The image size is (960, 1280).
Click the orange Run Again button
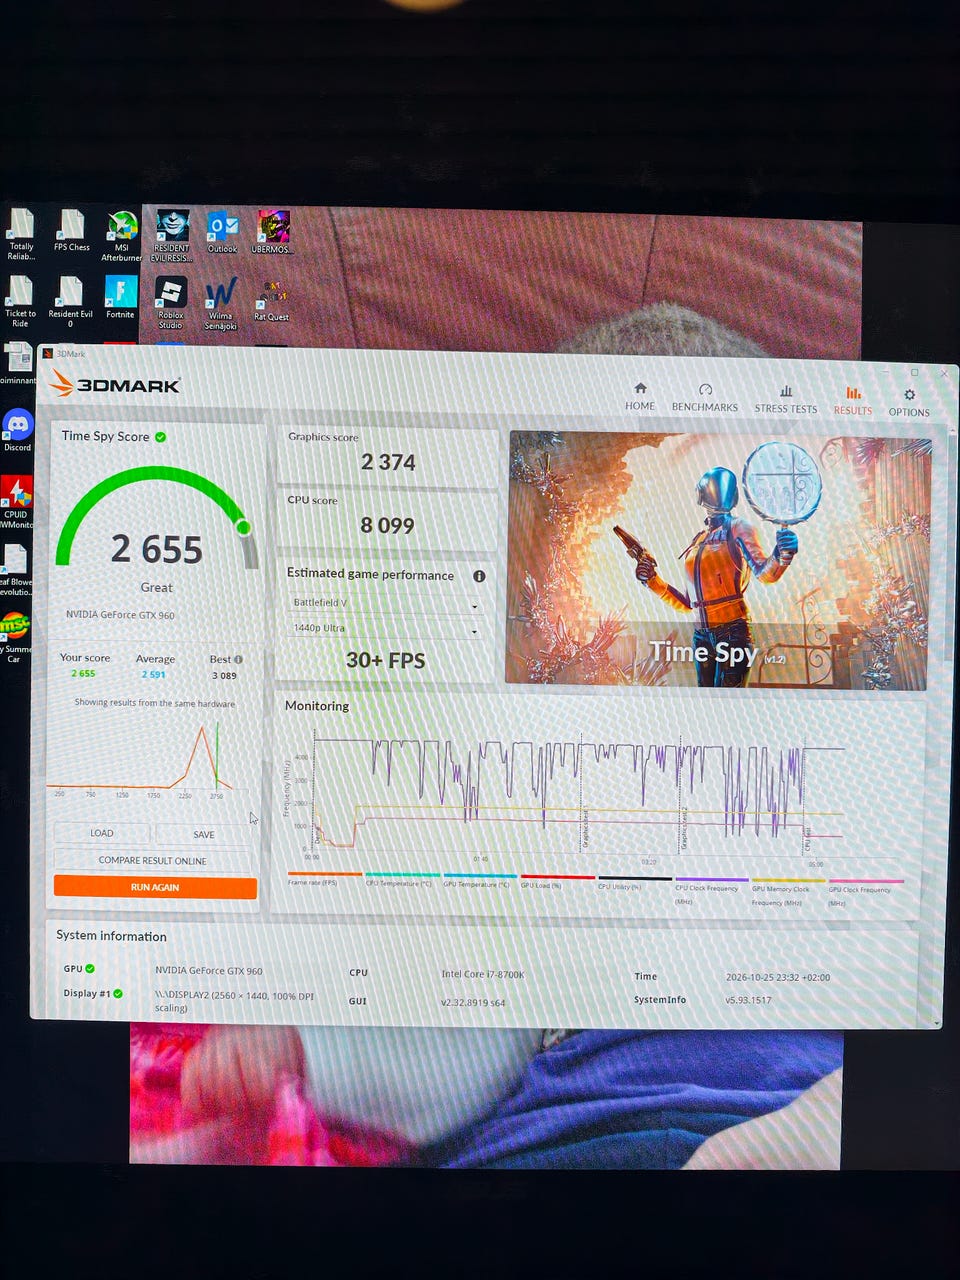(155, 887)
